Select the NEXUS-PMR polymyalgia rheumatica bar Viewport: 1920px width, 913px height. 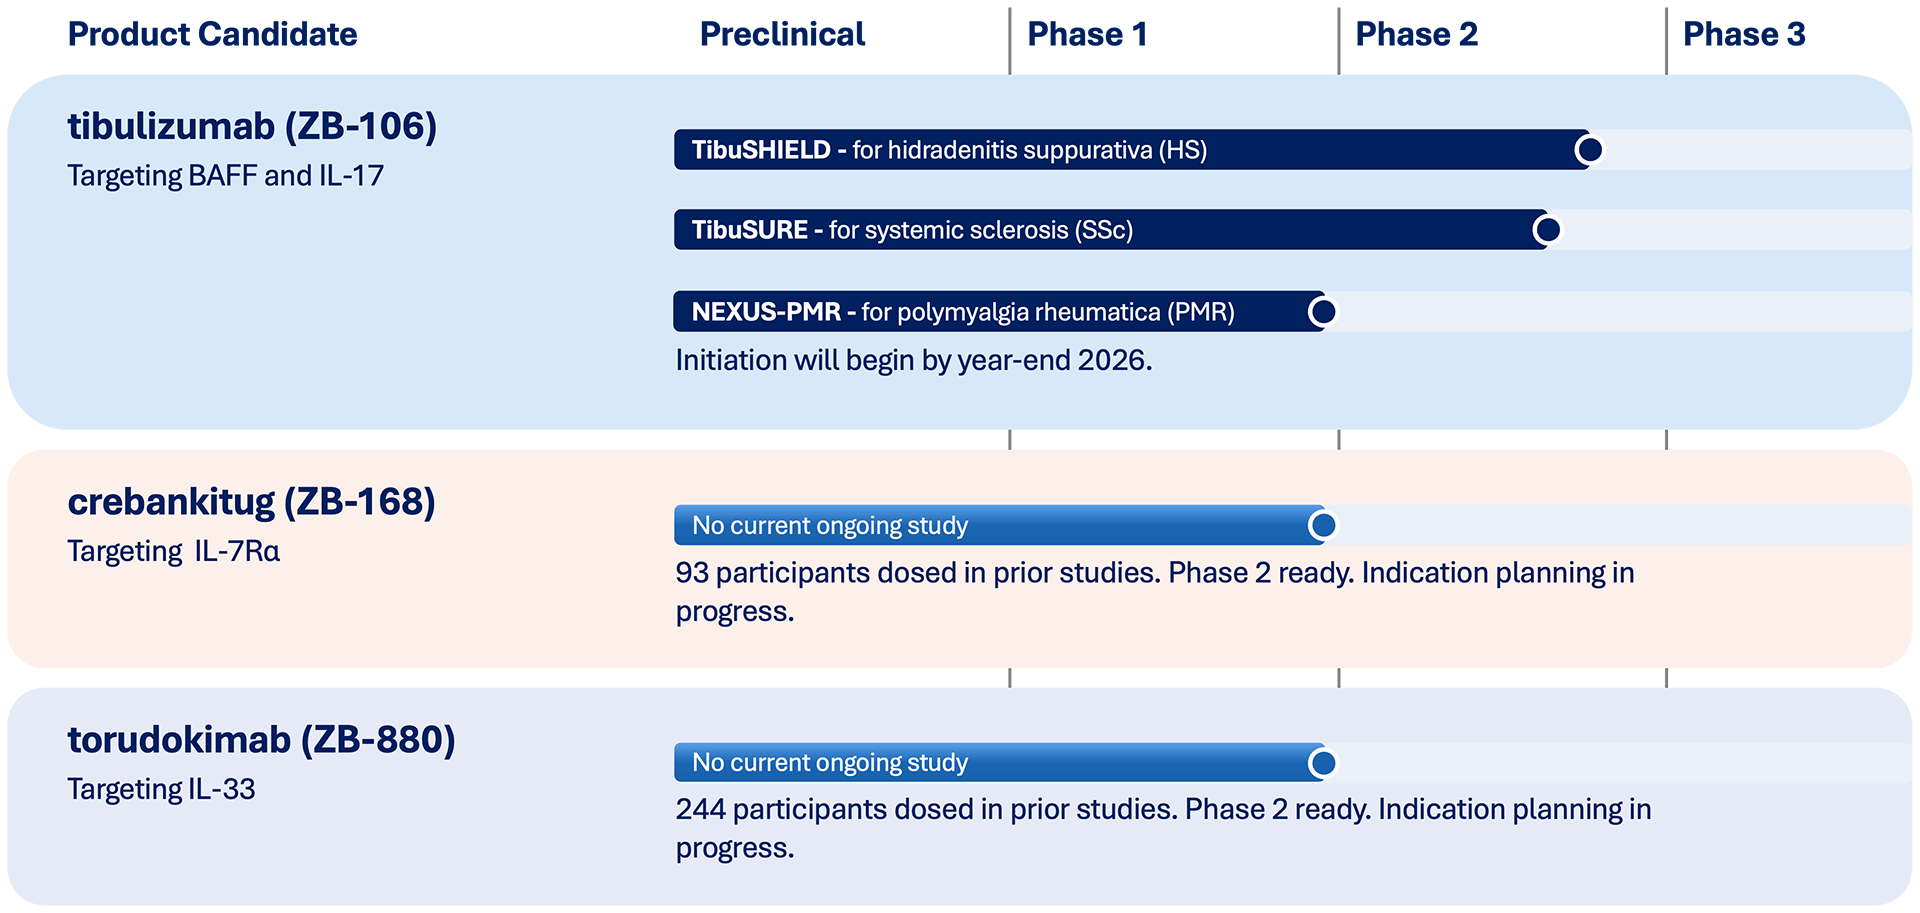999,312
